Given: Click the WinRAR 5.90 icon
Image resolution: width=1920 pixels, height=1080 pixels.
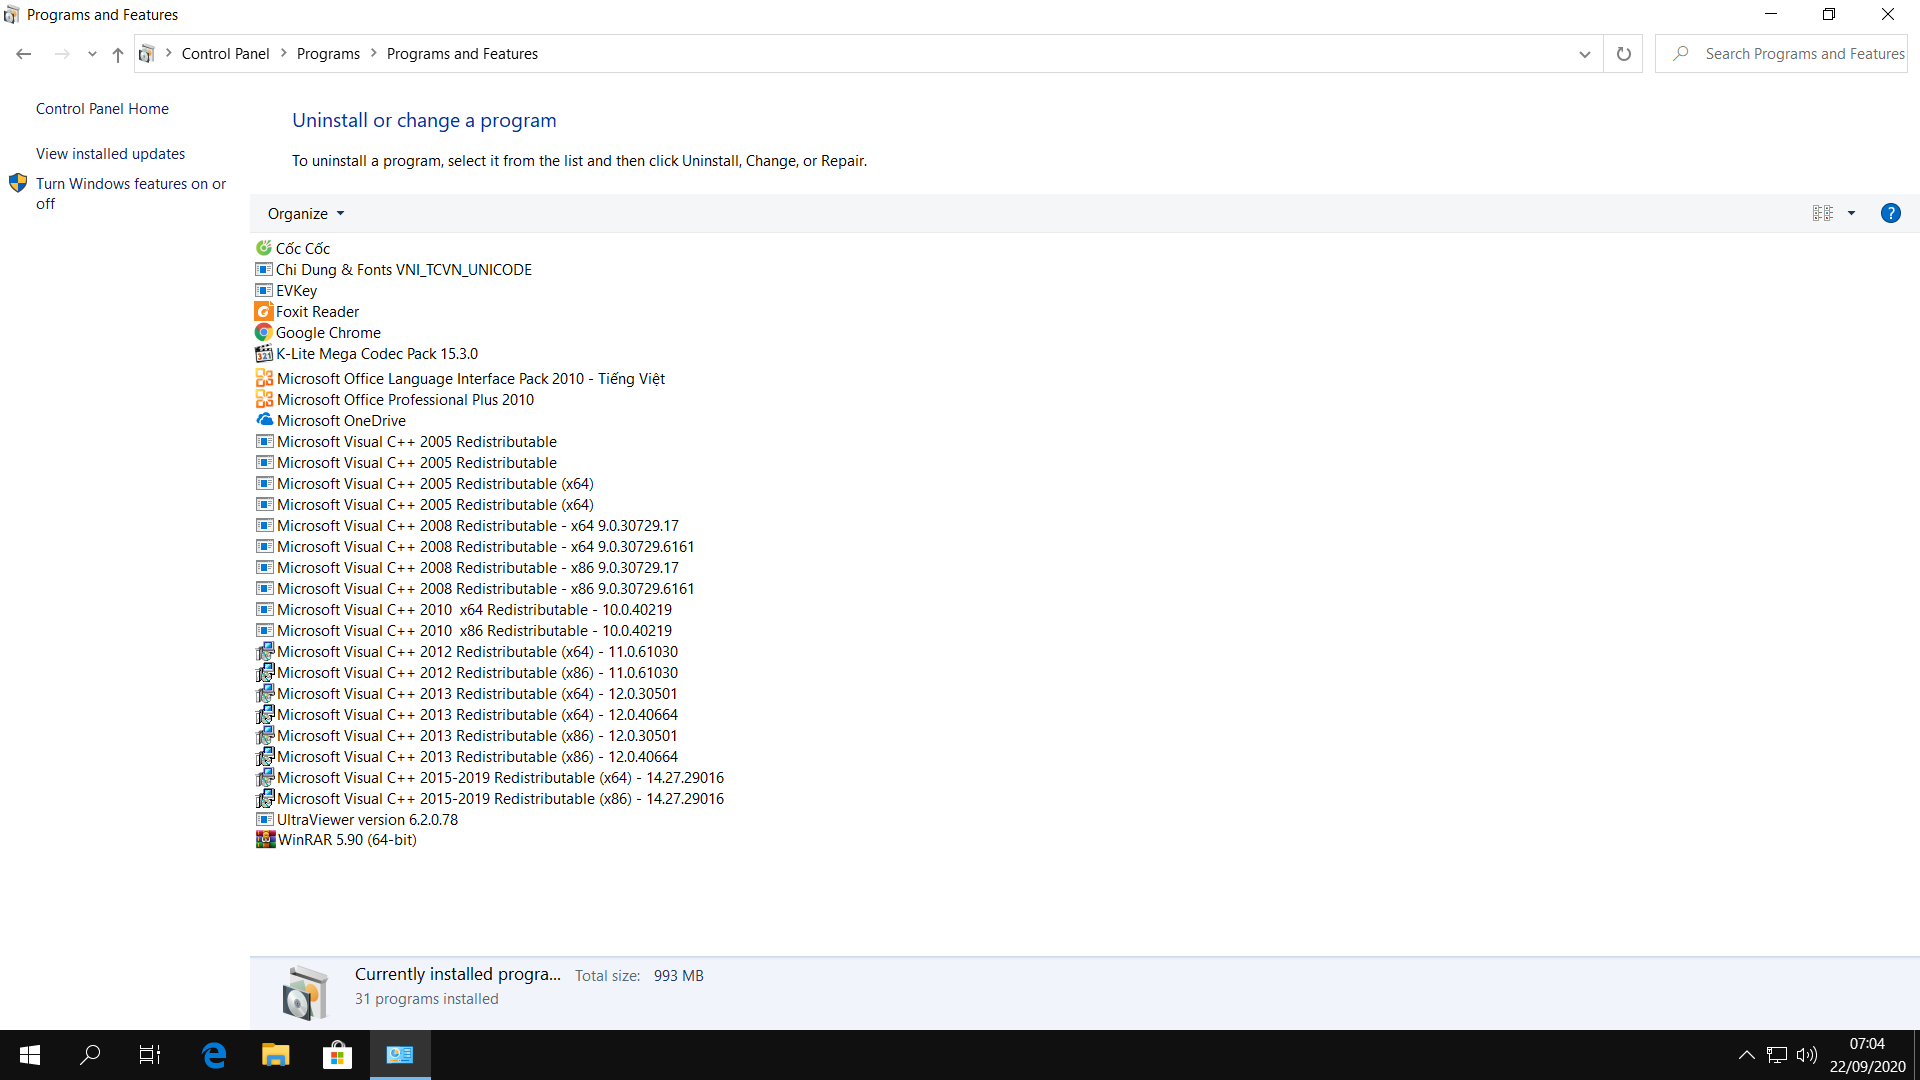Looking at the screenshot, I should 265,840.
